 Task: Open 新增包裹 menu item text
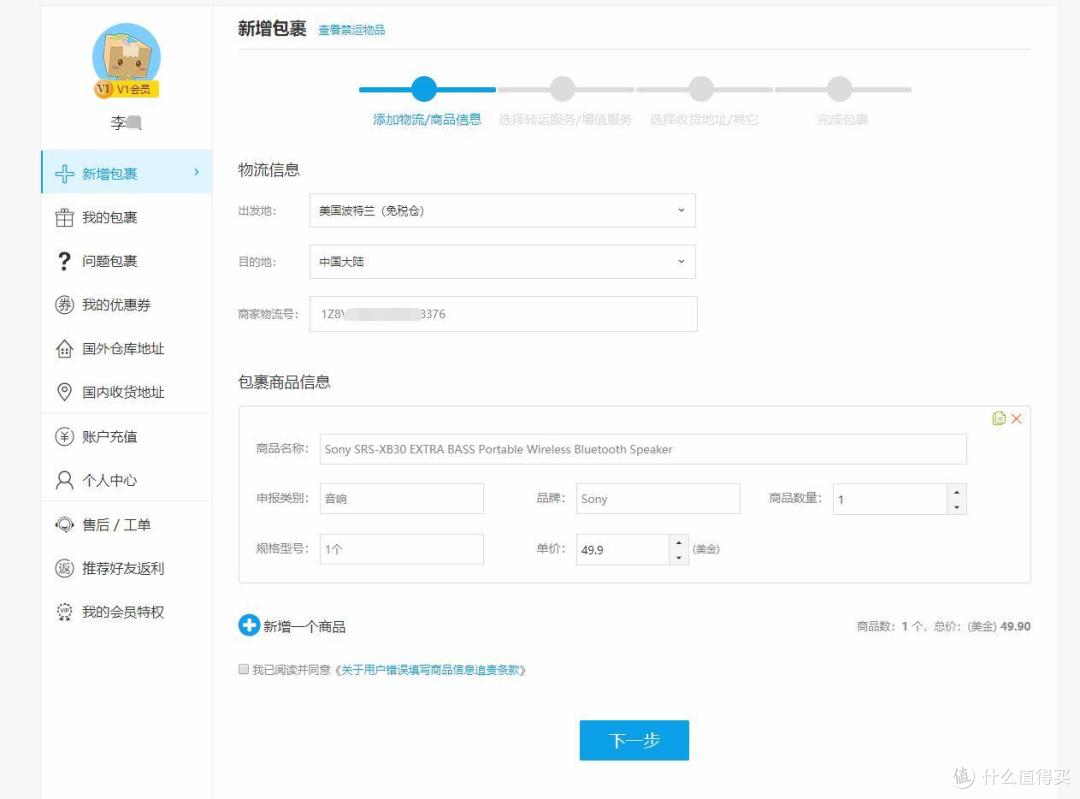(x=110, y=174)
